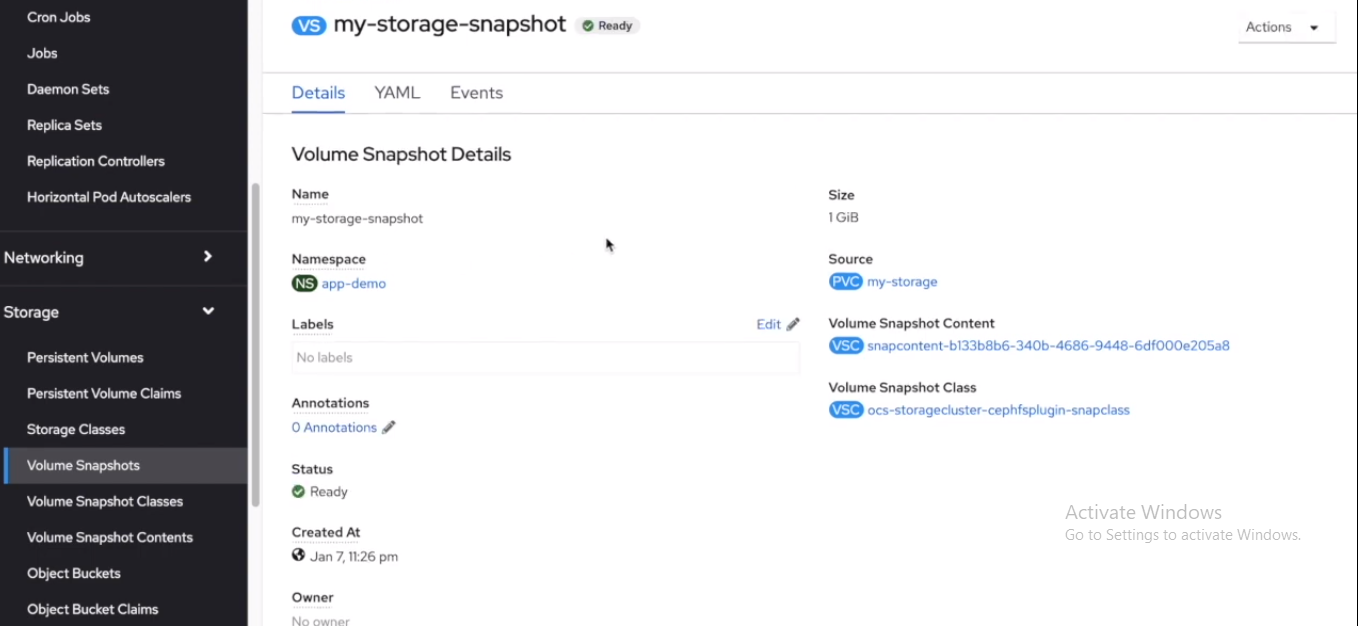
Task: Open the ocs-storagecluster-cephfsplugin-snapclass link
Action: (998, 410)
